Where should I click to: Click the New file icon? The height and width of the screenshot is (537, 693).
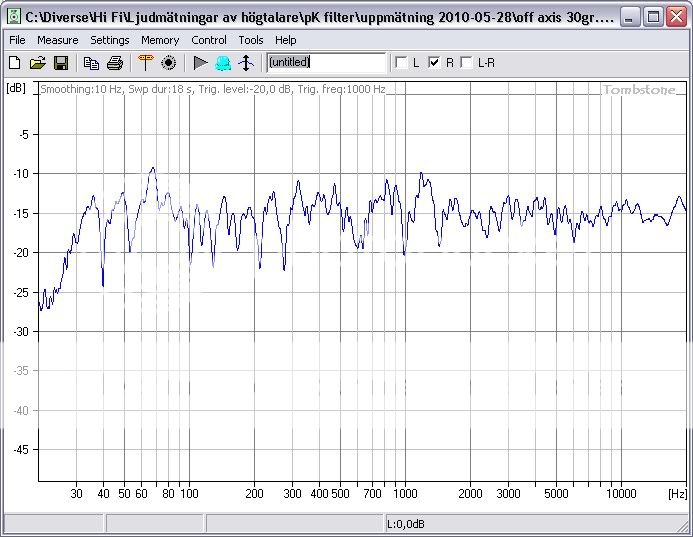coord(14,63)
